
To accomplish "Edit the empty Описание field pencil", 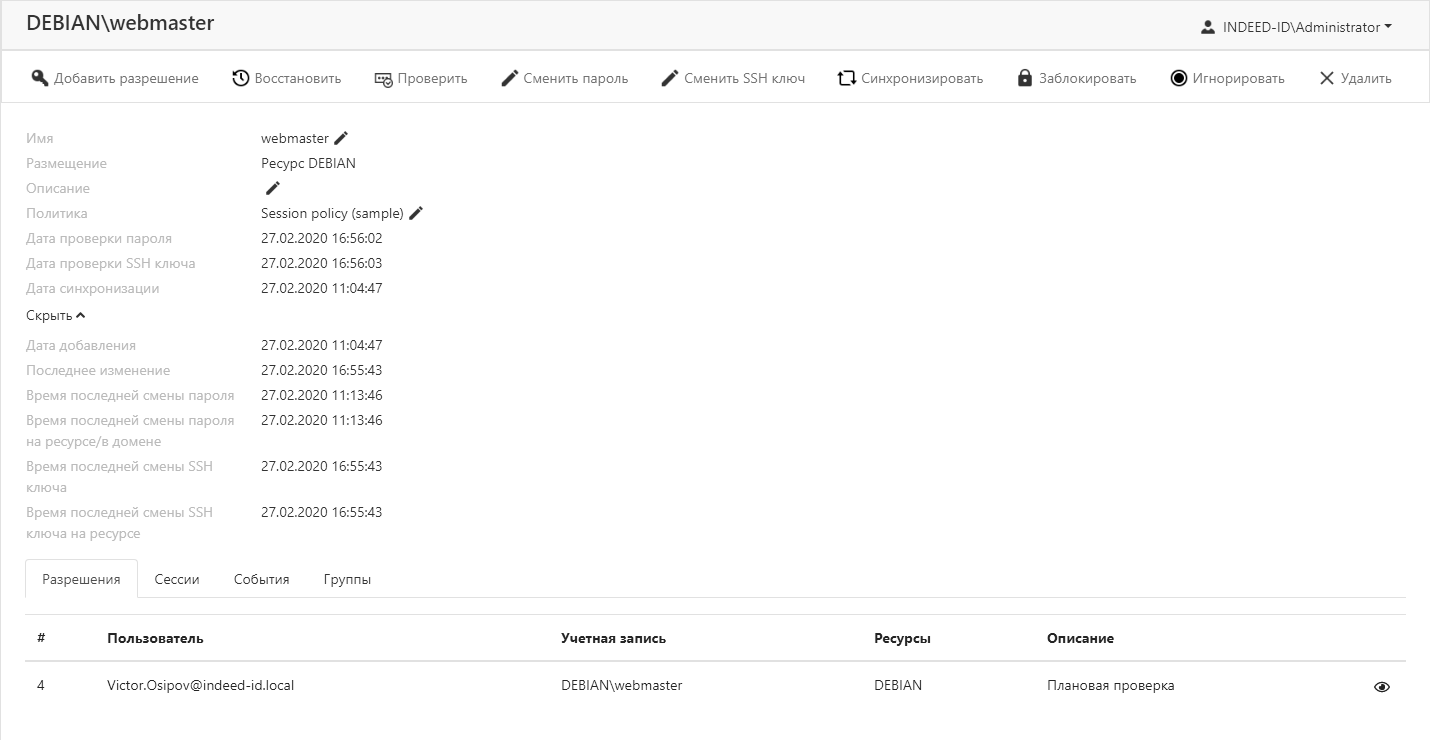I will pos(272,188).
